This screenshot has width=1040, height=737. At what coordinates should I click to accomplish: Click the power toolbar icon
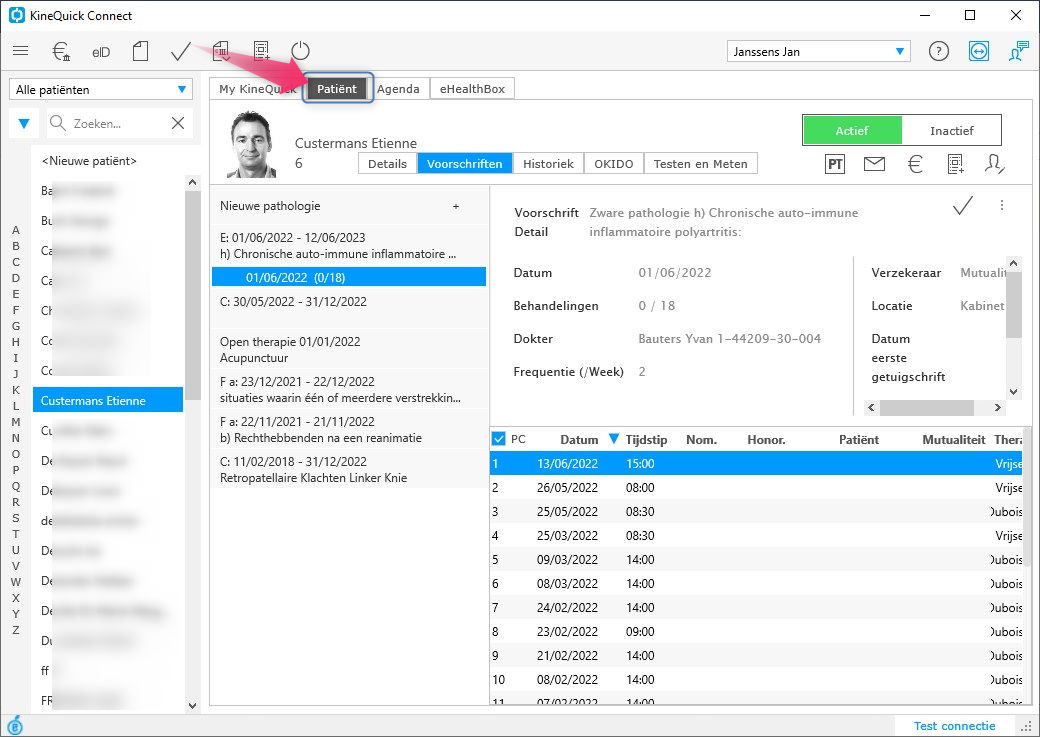tap(300, 51)
